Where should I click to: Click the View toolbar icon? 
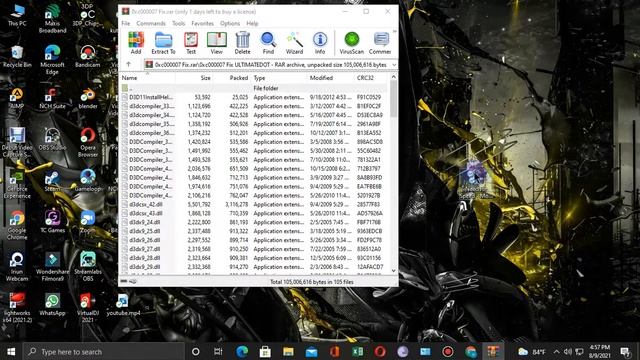217,43
